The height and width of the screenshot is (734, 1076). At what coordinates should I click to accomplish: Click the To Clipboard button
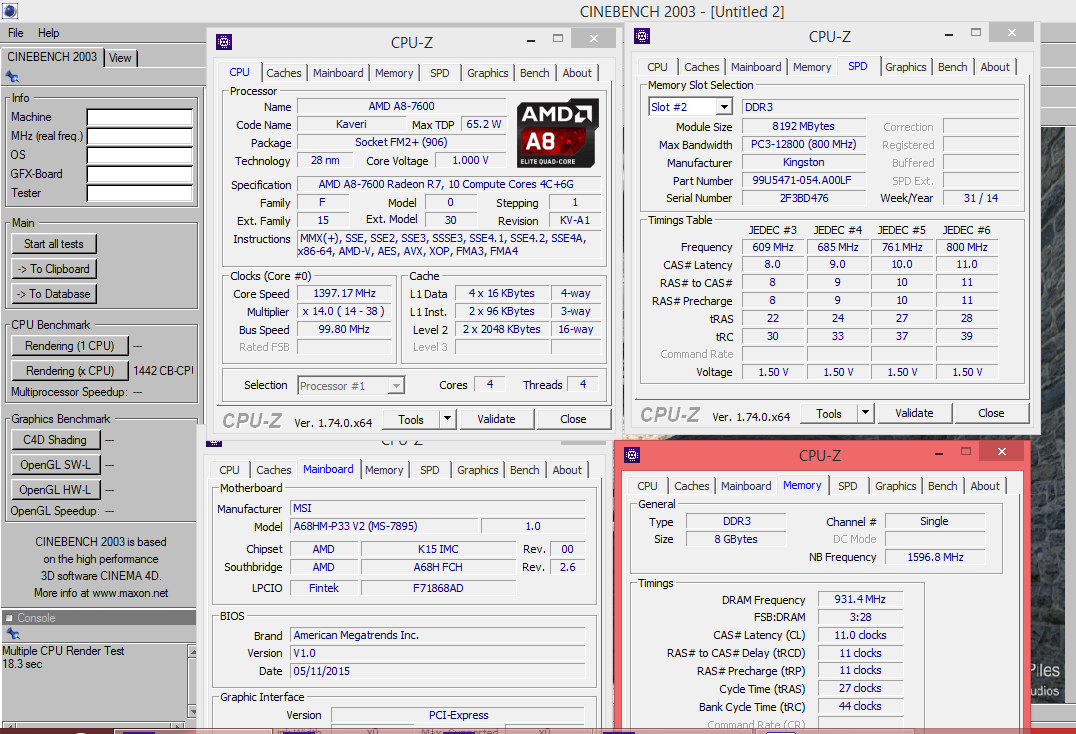pyautogui.click(x=54, y=269)
